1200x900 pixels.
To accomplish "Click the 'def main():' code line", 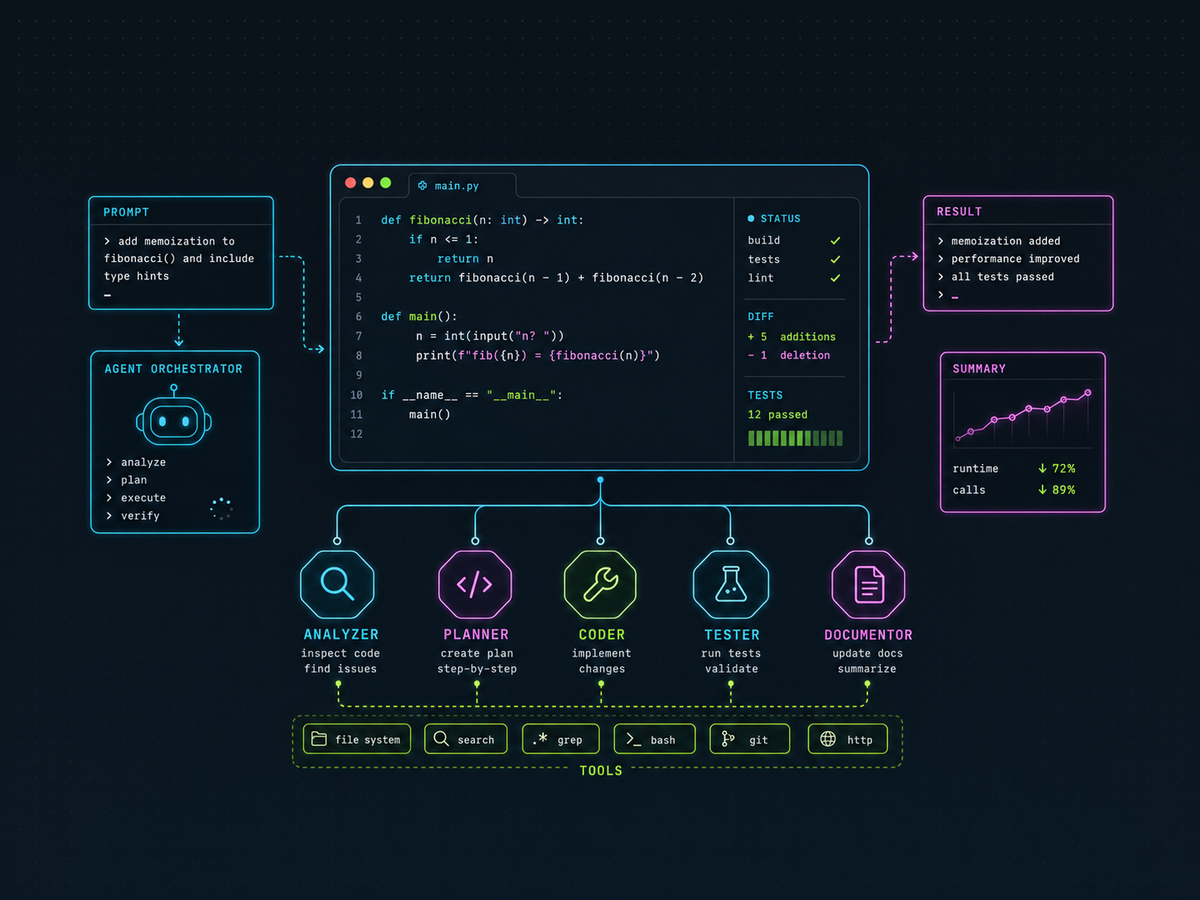I will 419,317.
